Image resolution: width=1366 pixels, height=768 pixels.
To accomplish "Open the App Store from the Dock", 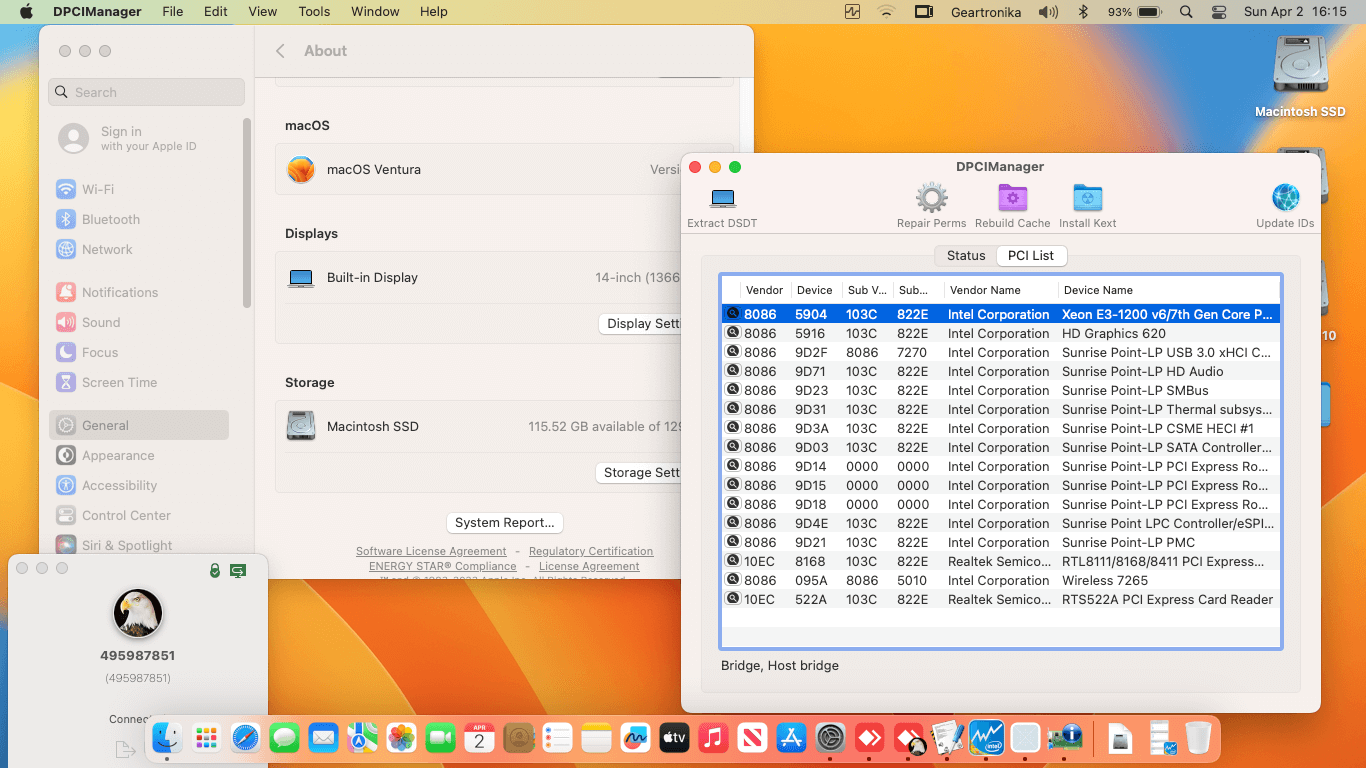I will [791, 738].
